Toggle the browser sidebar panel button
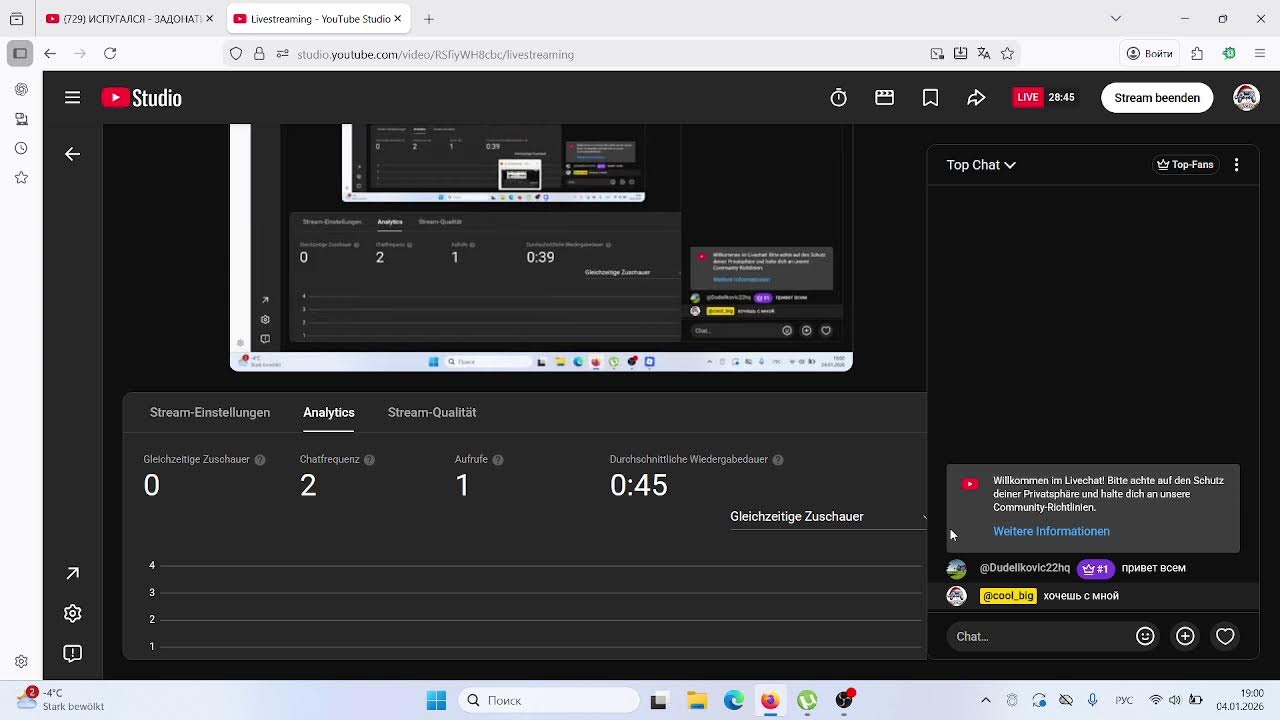 point(20,54)
